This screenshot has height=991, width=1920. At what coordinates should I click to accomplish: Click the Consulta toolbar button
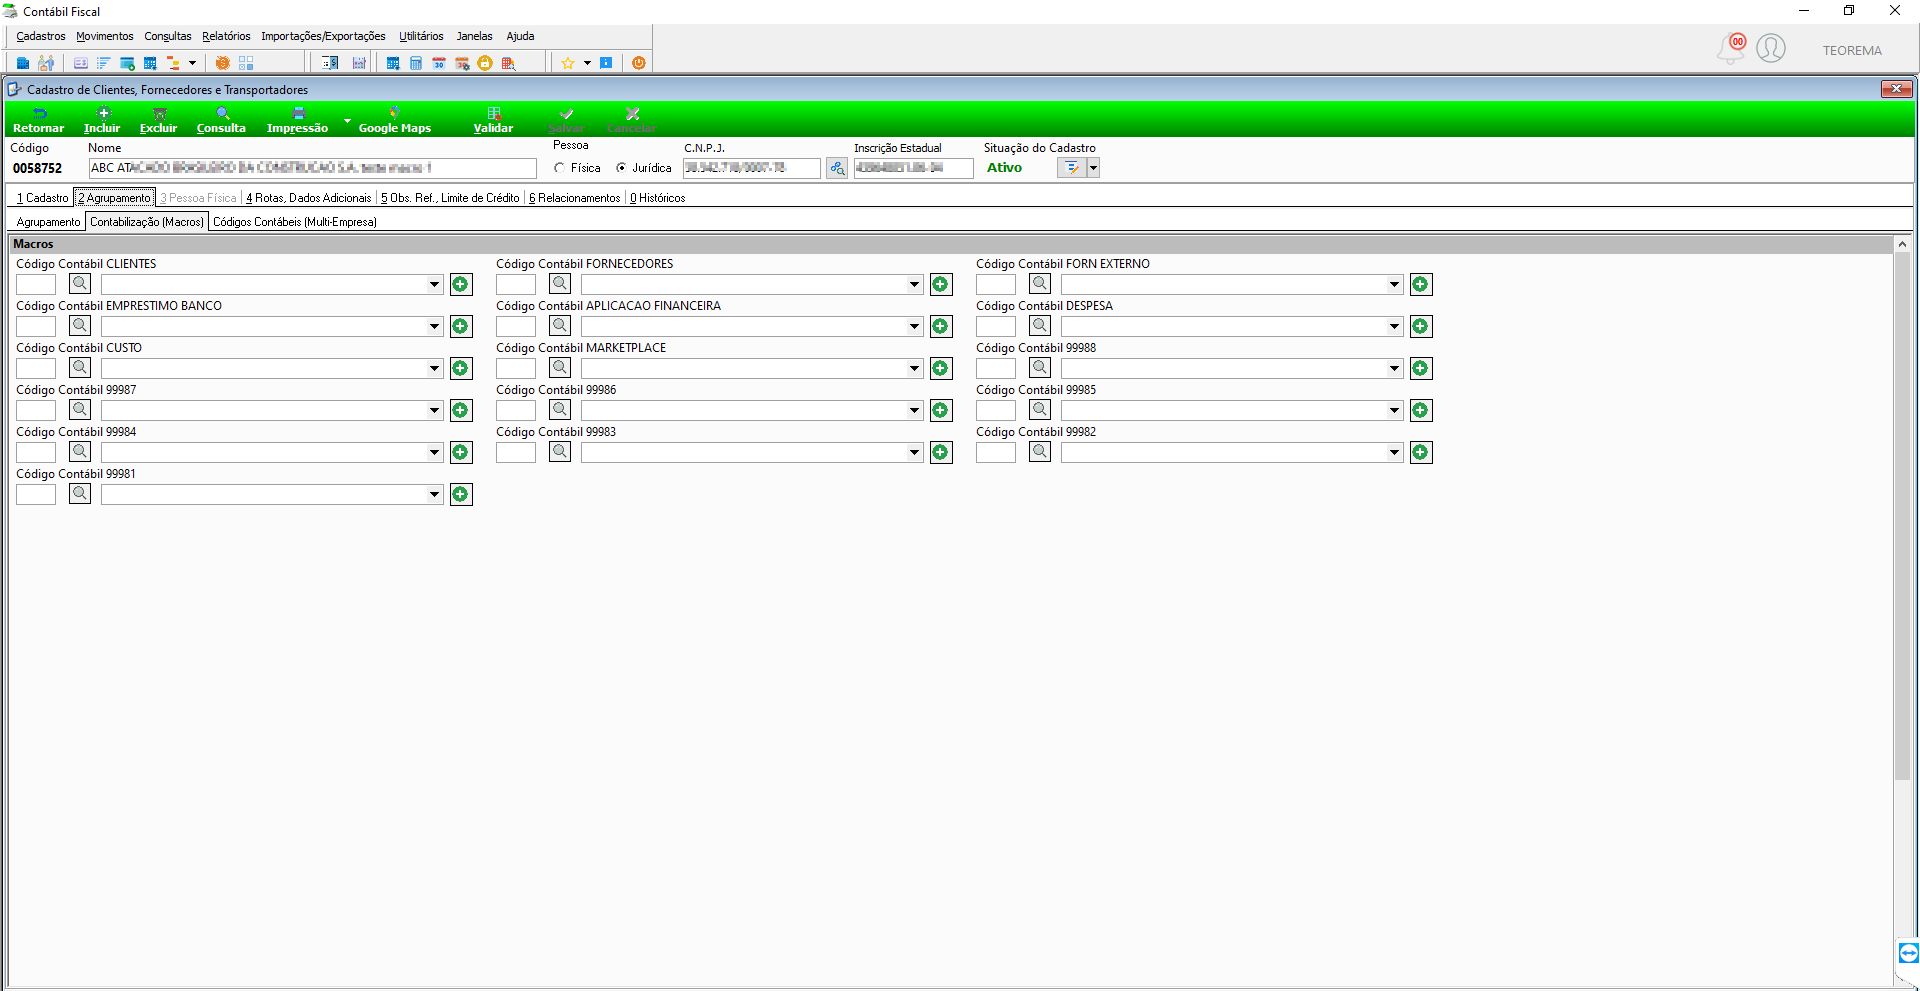point(221,120)
